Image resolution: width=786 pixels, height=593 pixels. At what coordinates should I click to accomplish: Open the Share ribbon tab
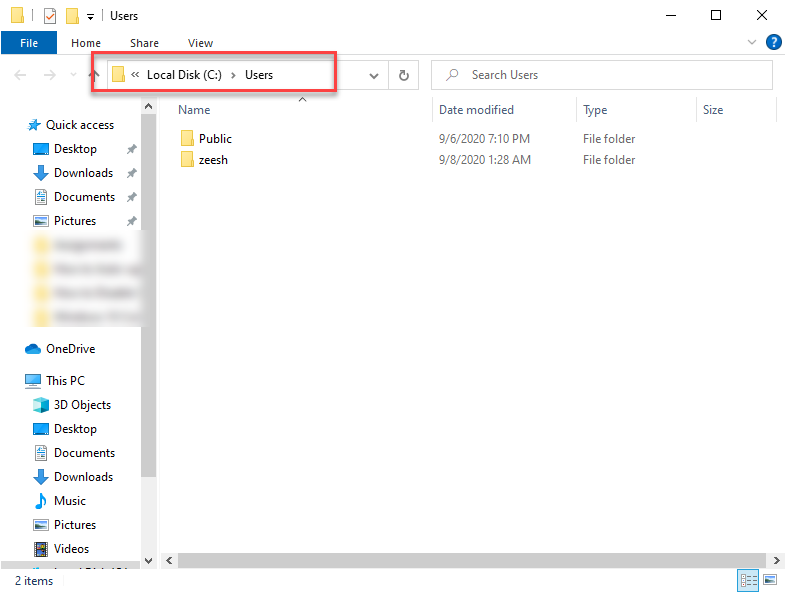144,43
